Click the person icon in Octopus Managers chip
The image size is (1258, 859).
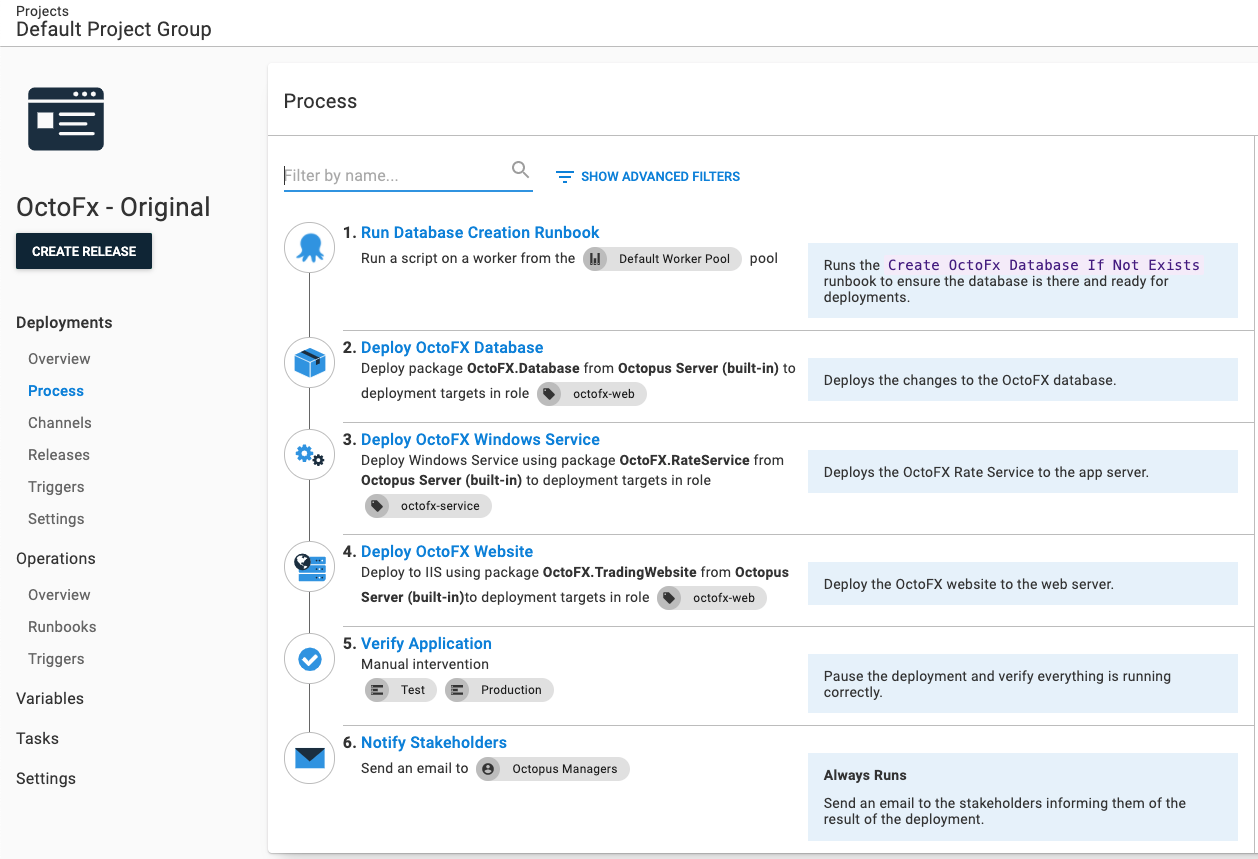click(x=489, y=768)
